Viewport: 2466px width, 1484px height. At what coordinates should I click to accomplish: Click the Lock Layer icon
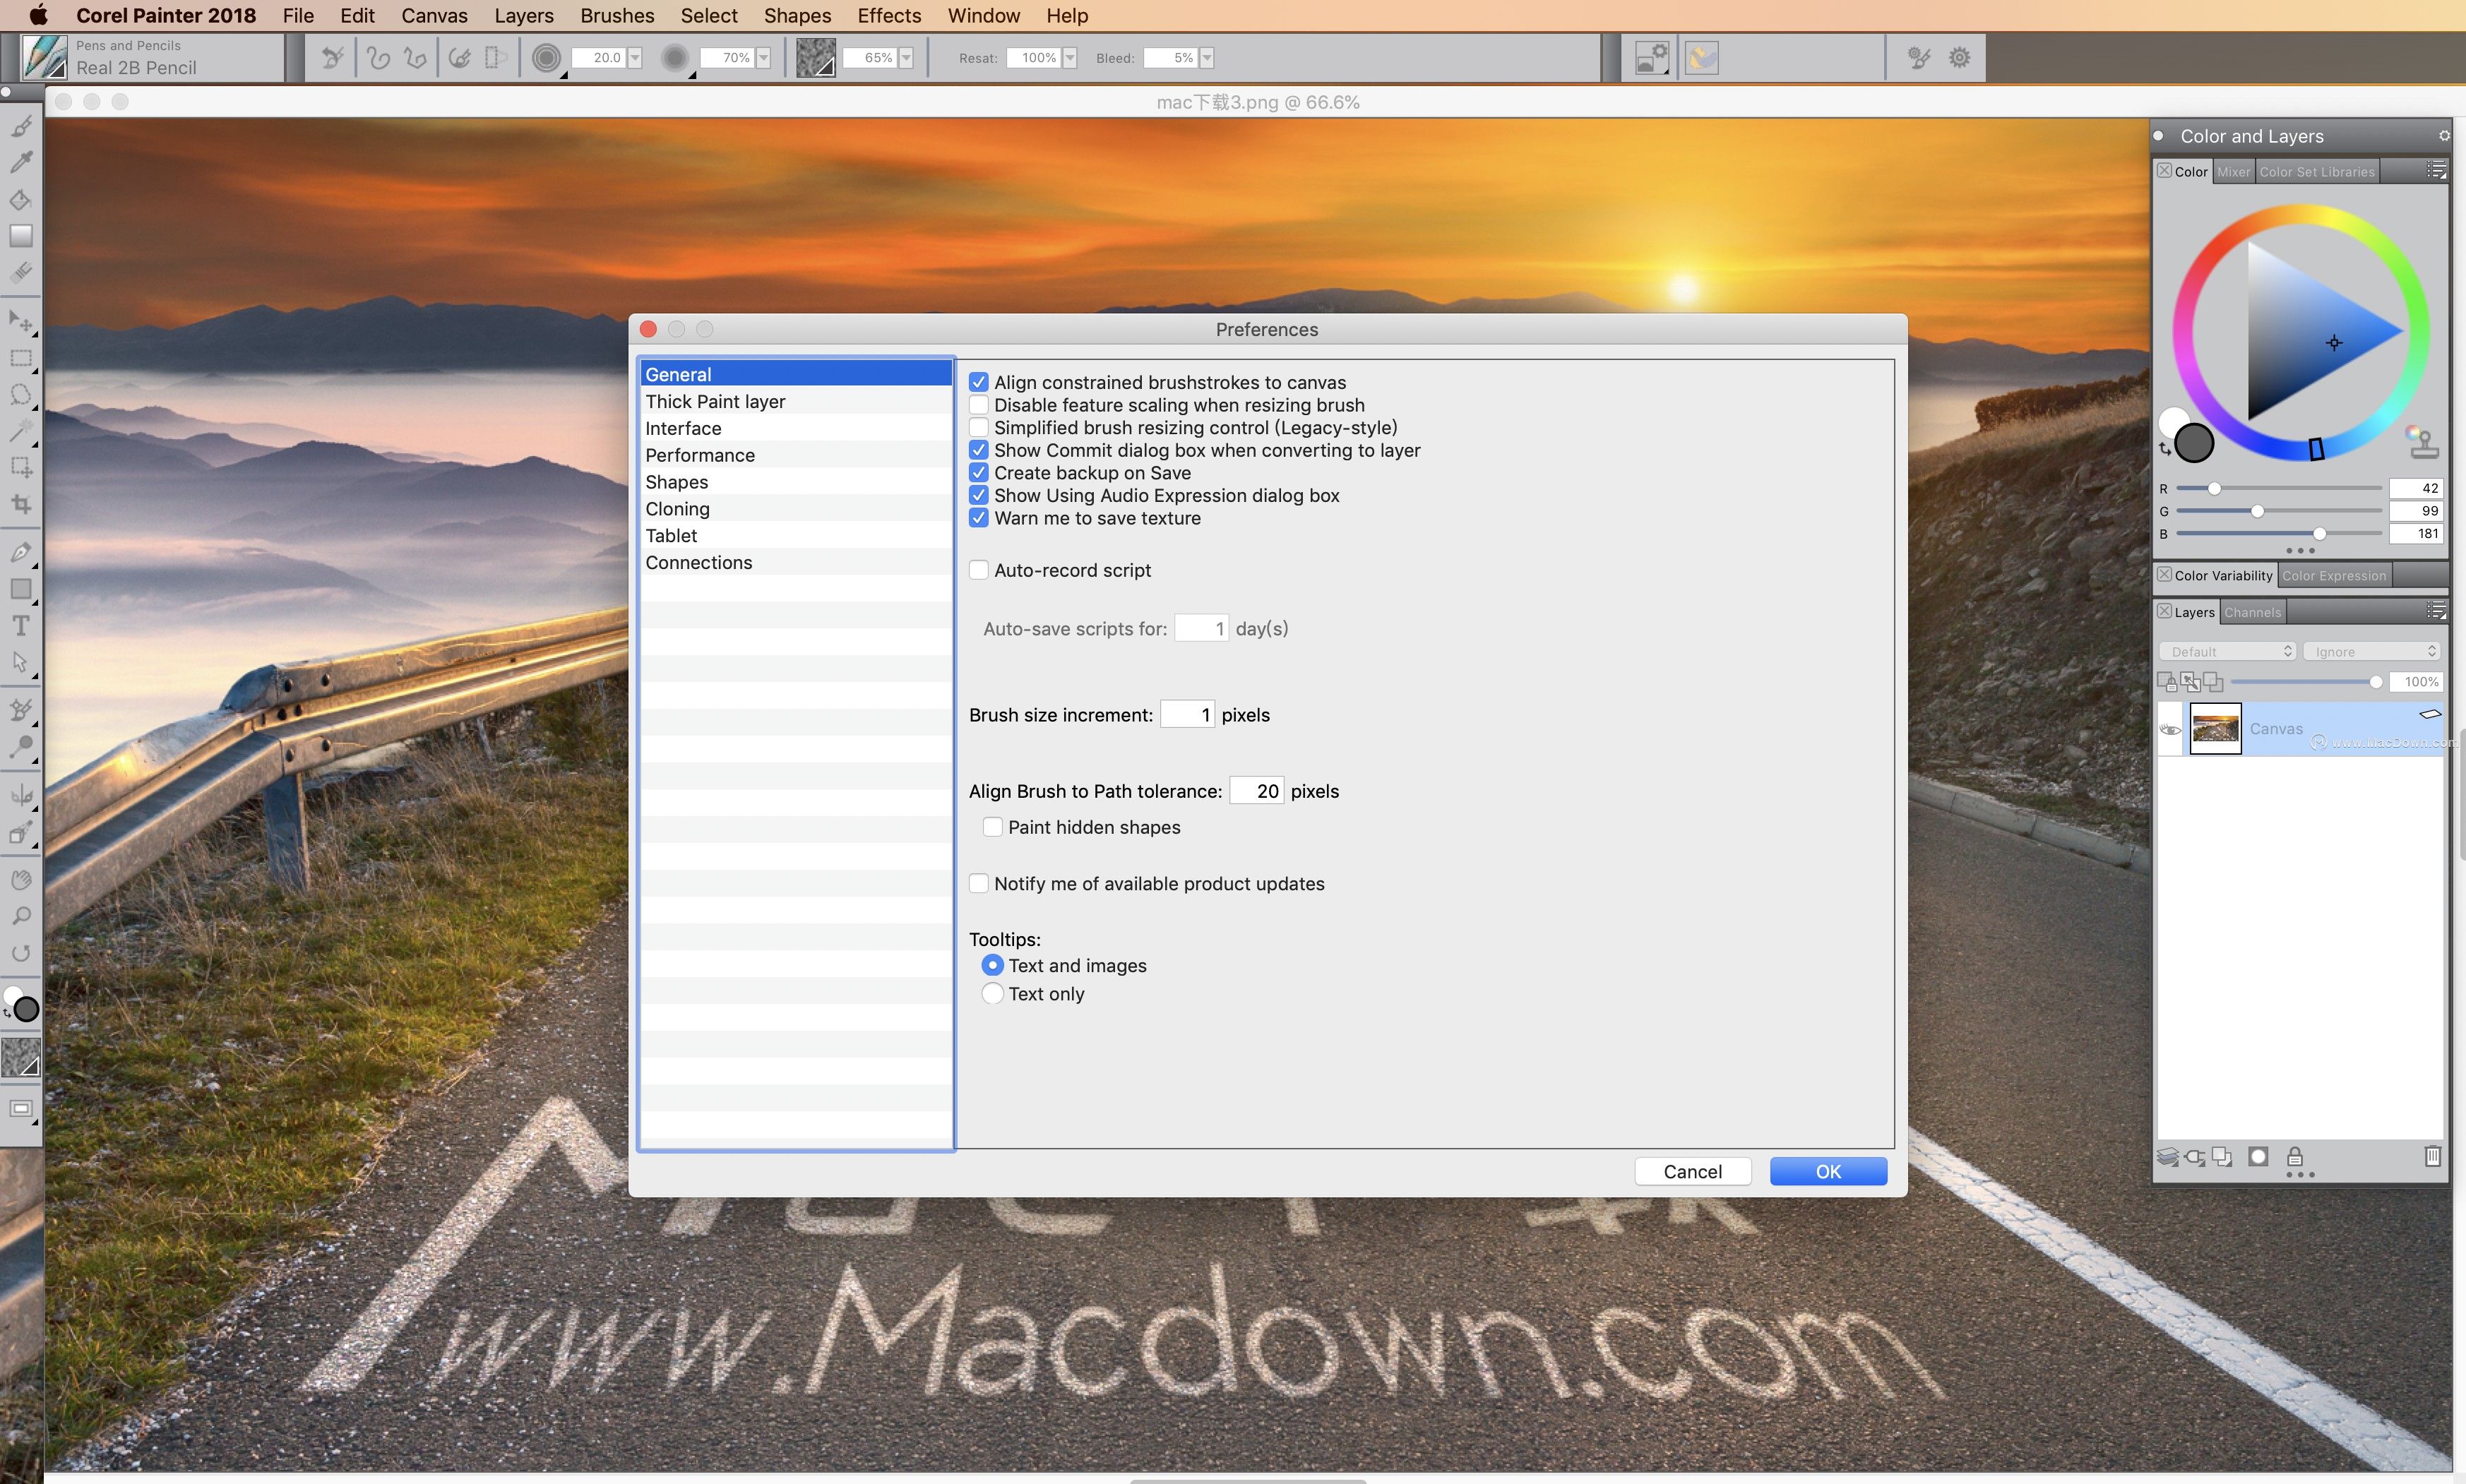(2295, 1157)
